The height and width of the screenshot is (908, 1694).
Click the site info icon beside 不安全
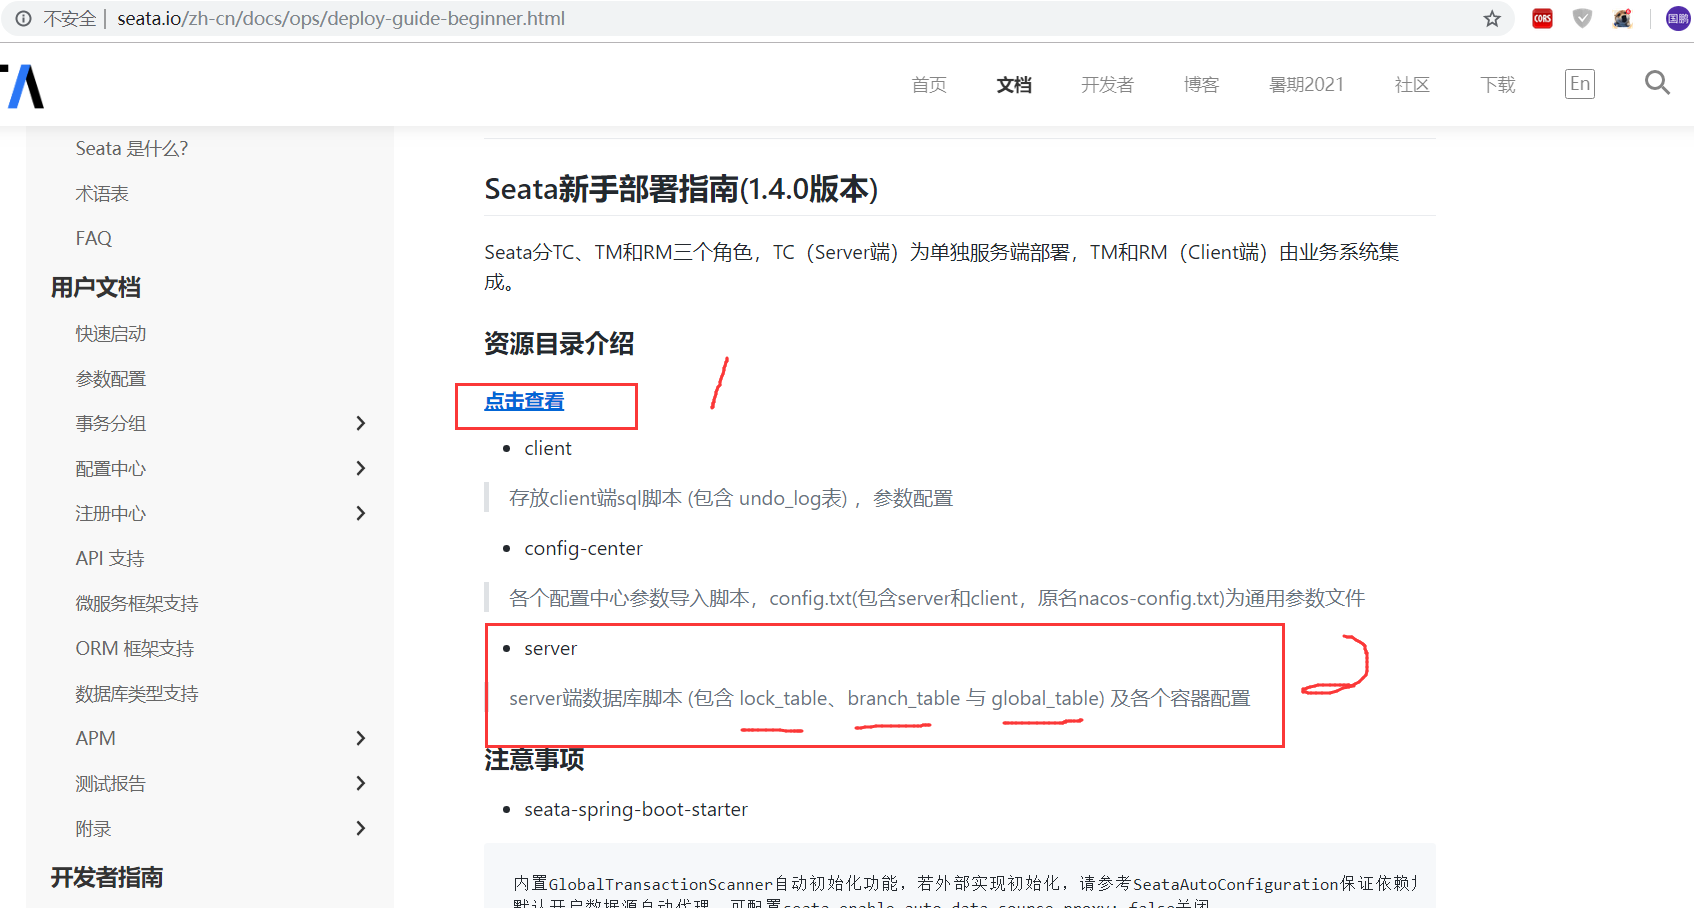[x=23, y=19]
